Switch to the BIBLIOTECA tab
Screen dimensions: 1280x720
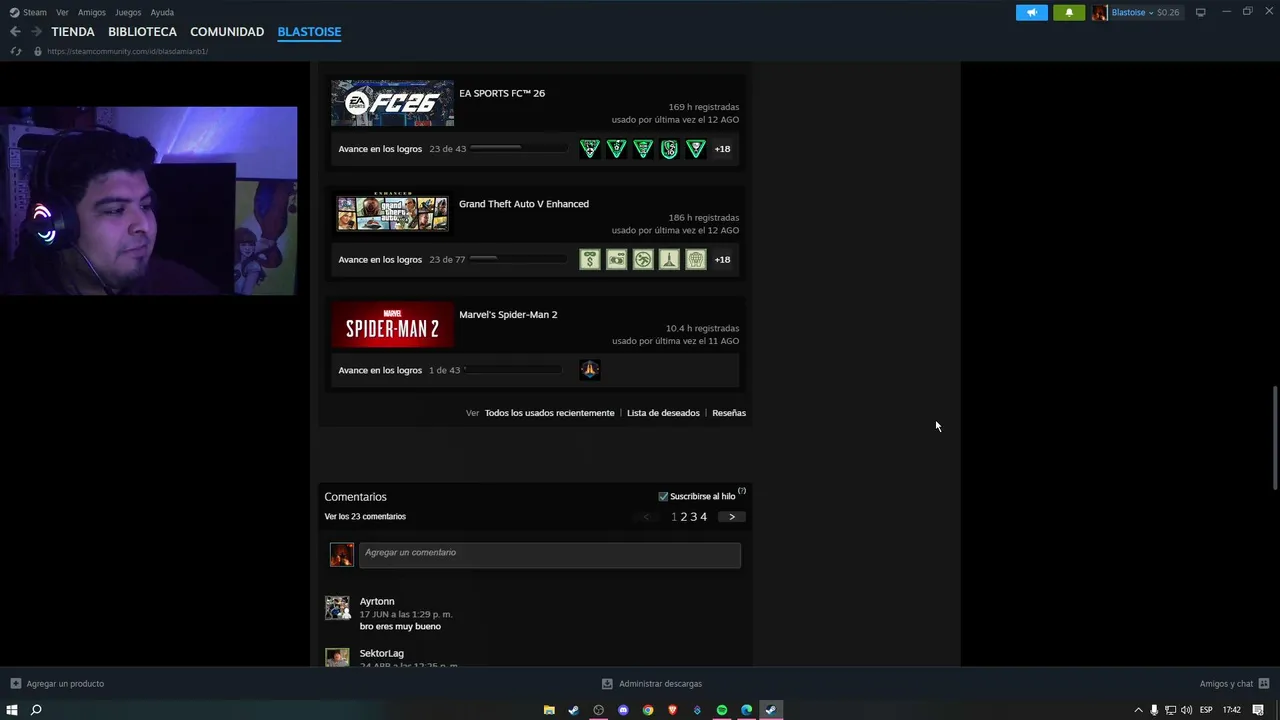point(142,32)
